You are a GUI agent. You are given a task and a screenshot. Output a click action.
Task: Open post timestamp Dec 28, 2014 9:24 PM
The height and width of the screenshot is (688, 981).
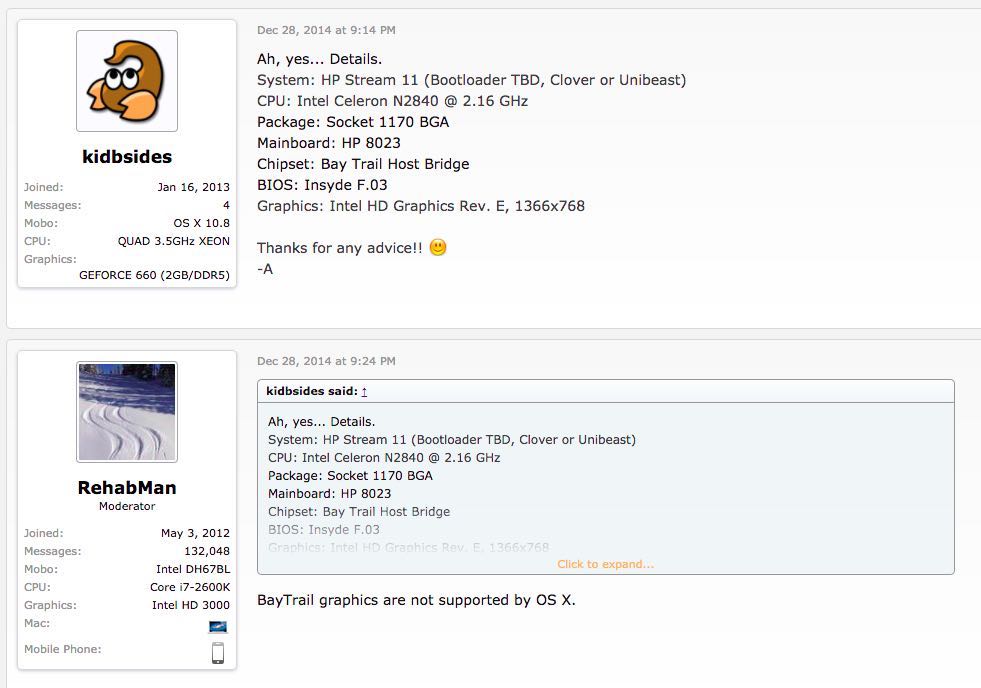point(326,361)
